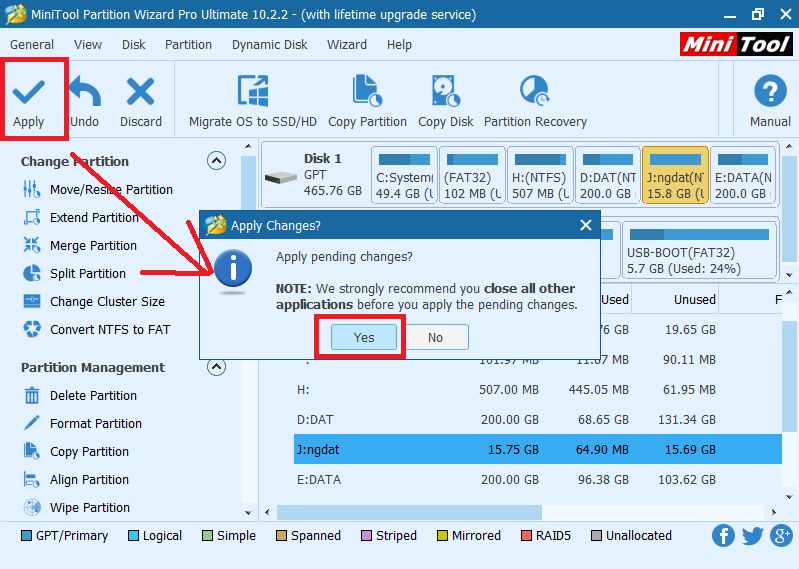Choose Merge Partition action
The height and width of the screenshot is (569, 799).
[80, 246]
